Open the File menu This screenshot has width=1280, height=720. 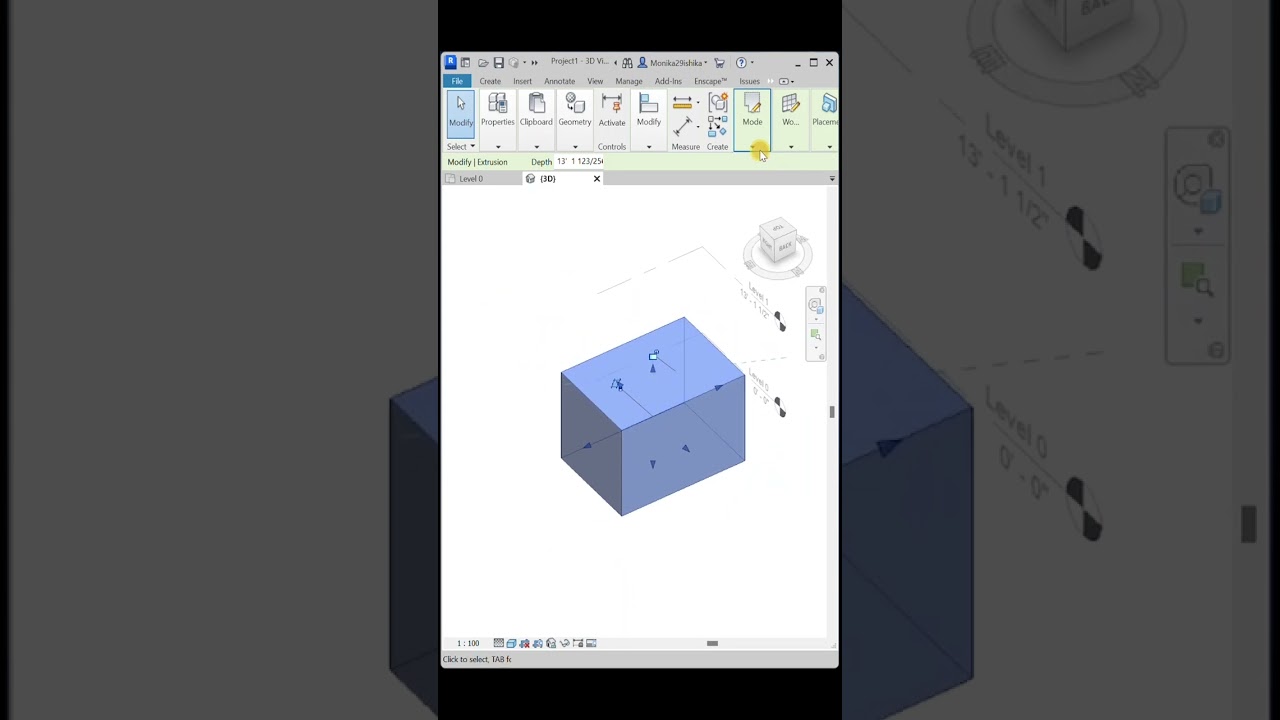point(457,81)
